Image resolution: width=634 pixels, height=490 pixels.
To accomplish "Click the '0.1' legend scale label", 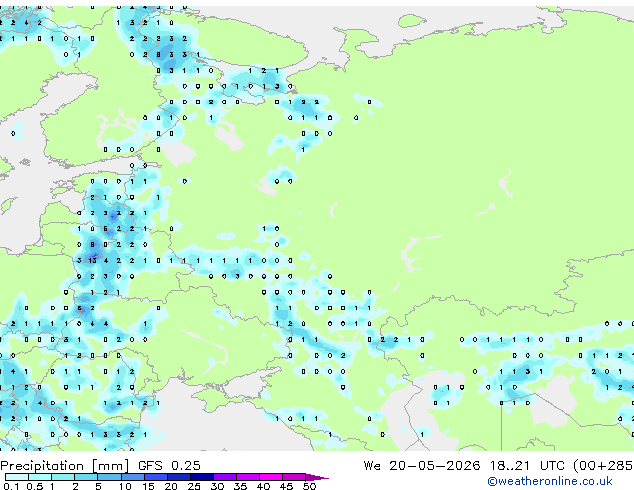I will [11, 486].
